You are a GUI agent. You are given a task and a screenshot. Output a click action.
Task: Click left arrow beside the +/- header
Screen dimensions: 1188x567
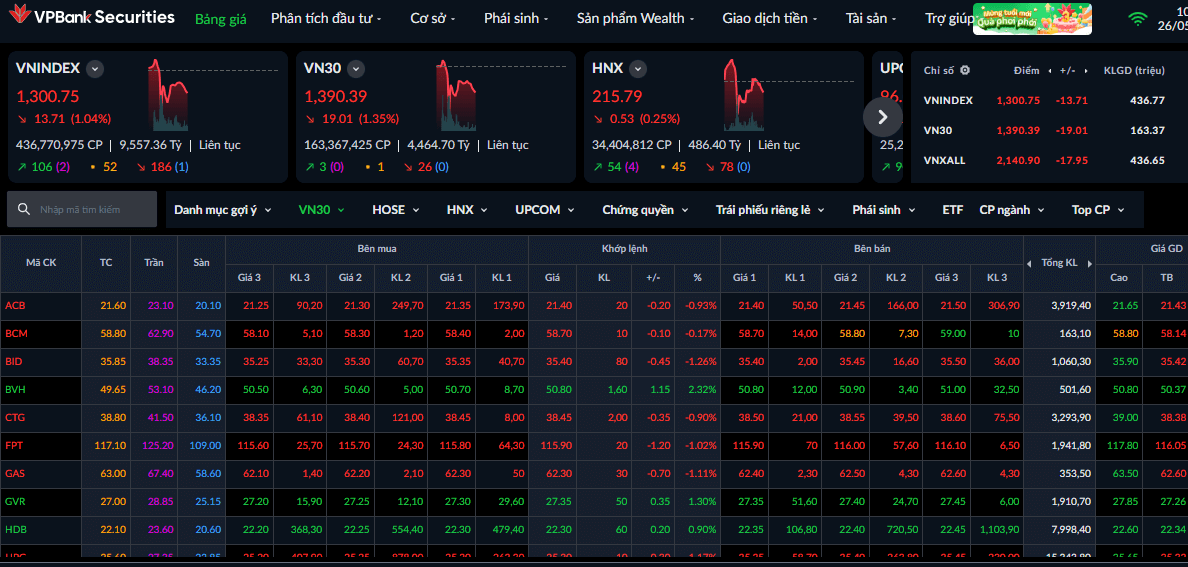point(1049,70)
